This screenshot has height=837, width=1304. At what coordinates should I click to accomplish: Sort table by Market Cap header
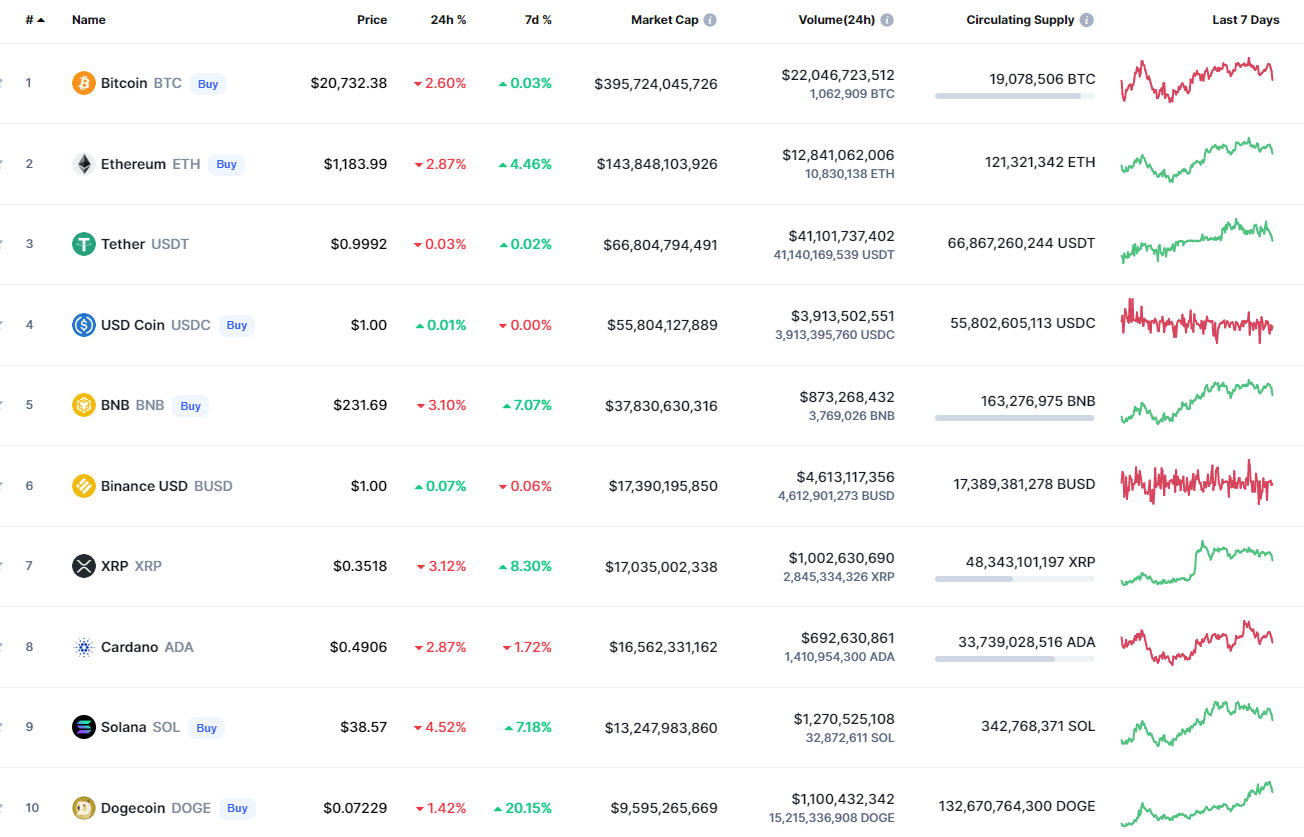(665, 20)
